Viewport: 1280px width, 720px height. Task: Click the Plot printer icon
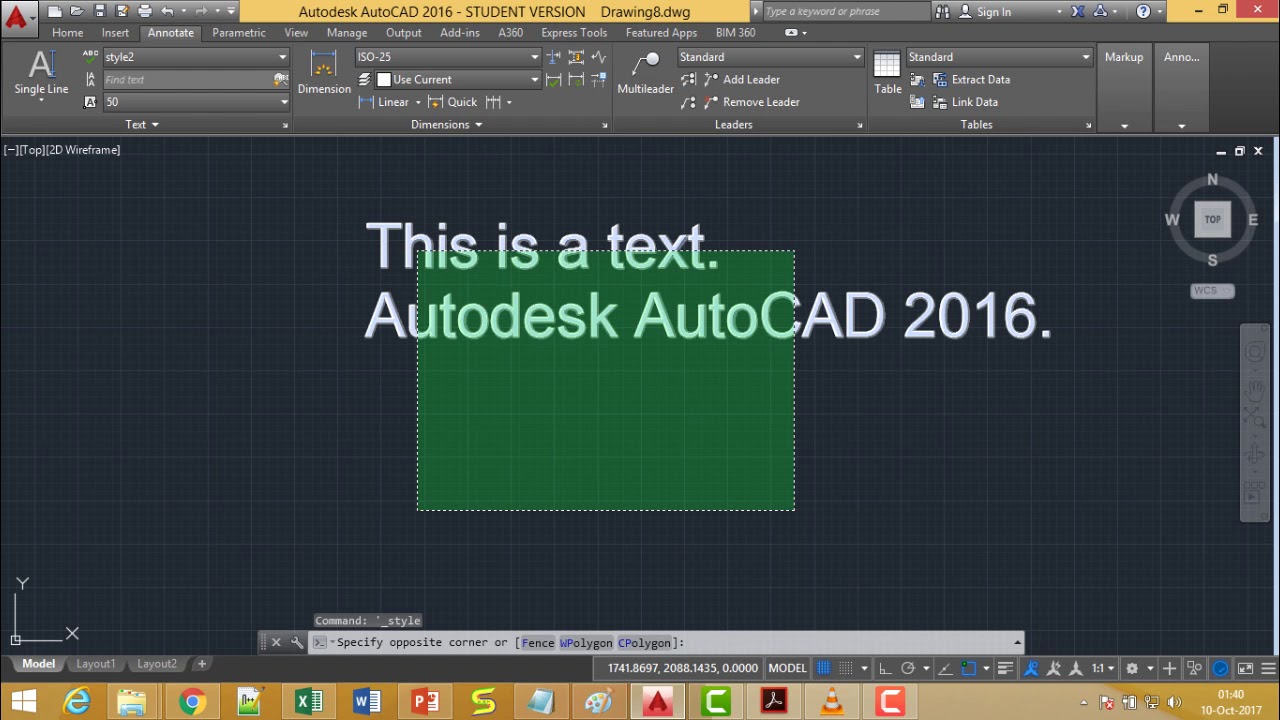pyautogui.click(x=145, y=11)
